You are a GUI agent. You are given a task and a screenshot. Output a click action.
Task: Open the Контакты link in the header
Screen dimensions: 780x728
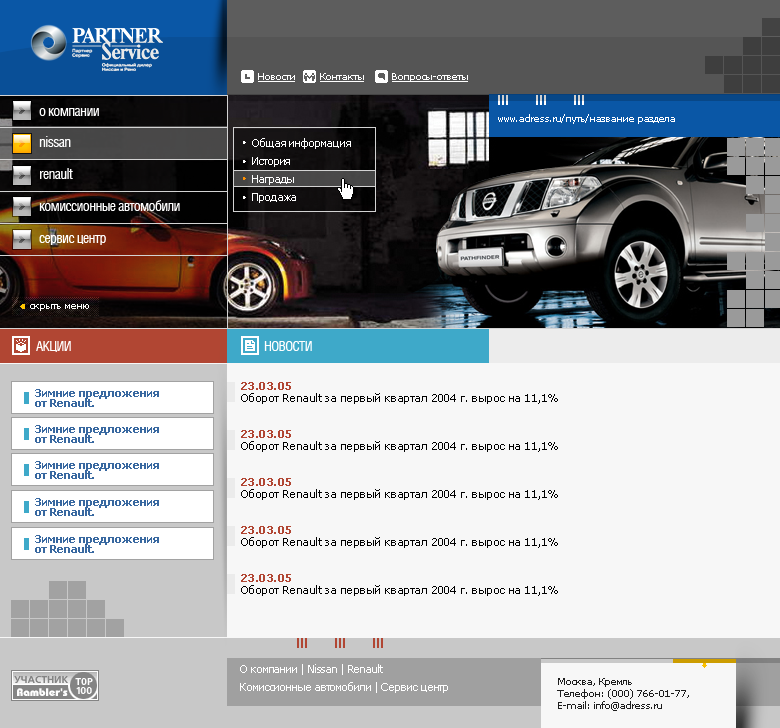[342, 77]
